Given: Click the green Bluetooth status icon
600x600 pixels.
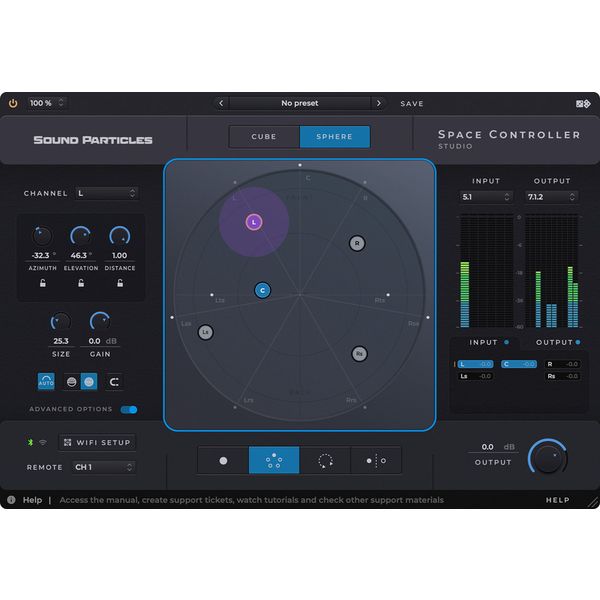Looking at the screenshot, I should pos(31,442).
